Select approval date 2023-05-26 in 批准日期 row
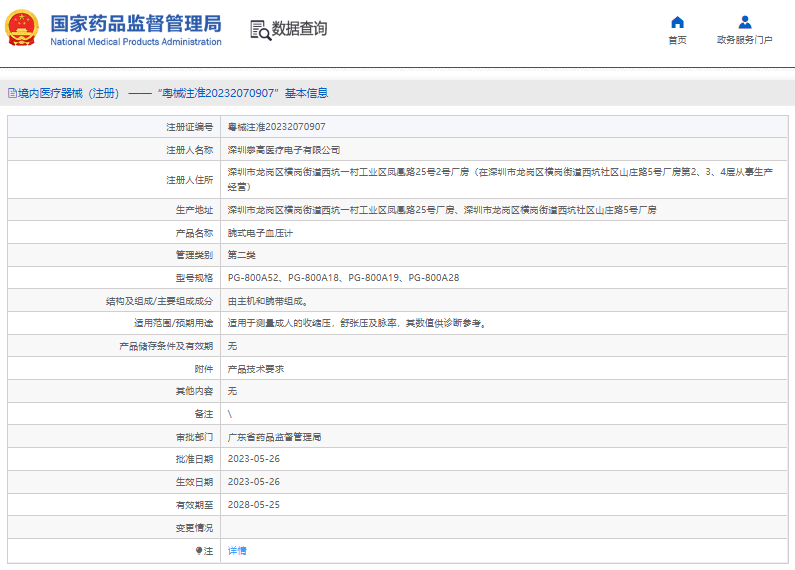This screenshot has width=795, height=570. (x=254, y=459)
